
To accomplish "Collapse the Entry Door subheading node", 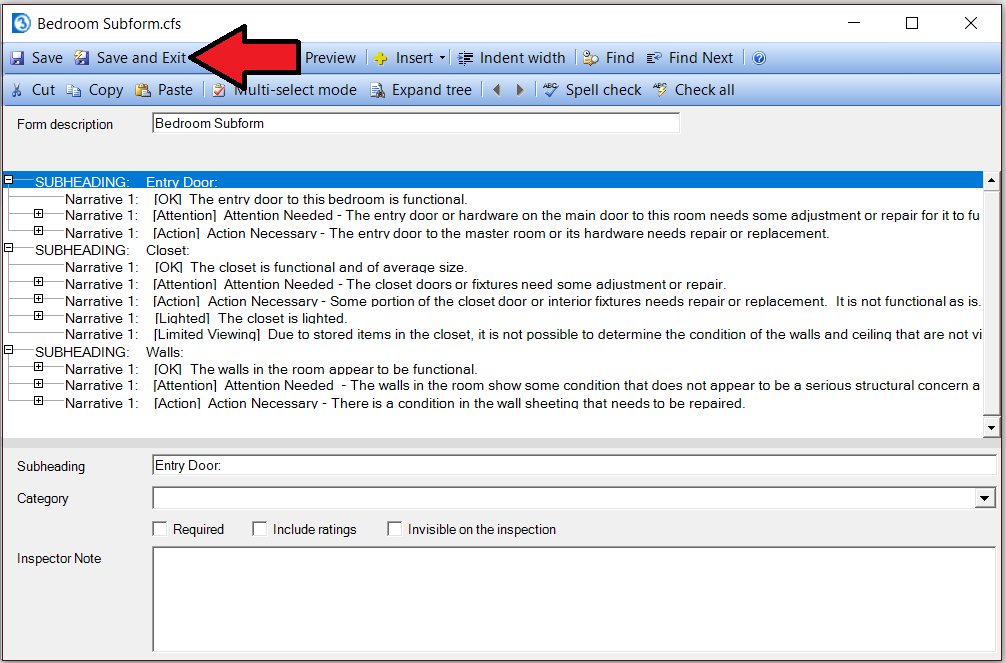I will pos(8,180).
